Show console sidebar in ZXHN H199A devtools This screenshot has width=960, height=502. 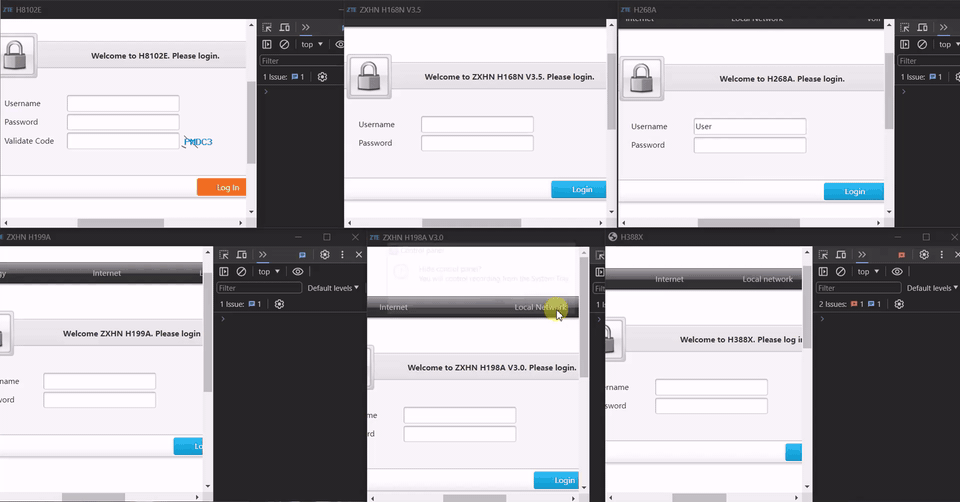pos(224,271)
